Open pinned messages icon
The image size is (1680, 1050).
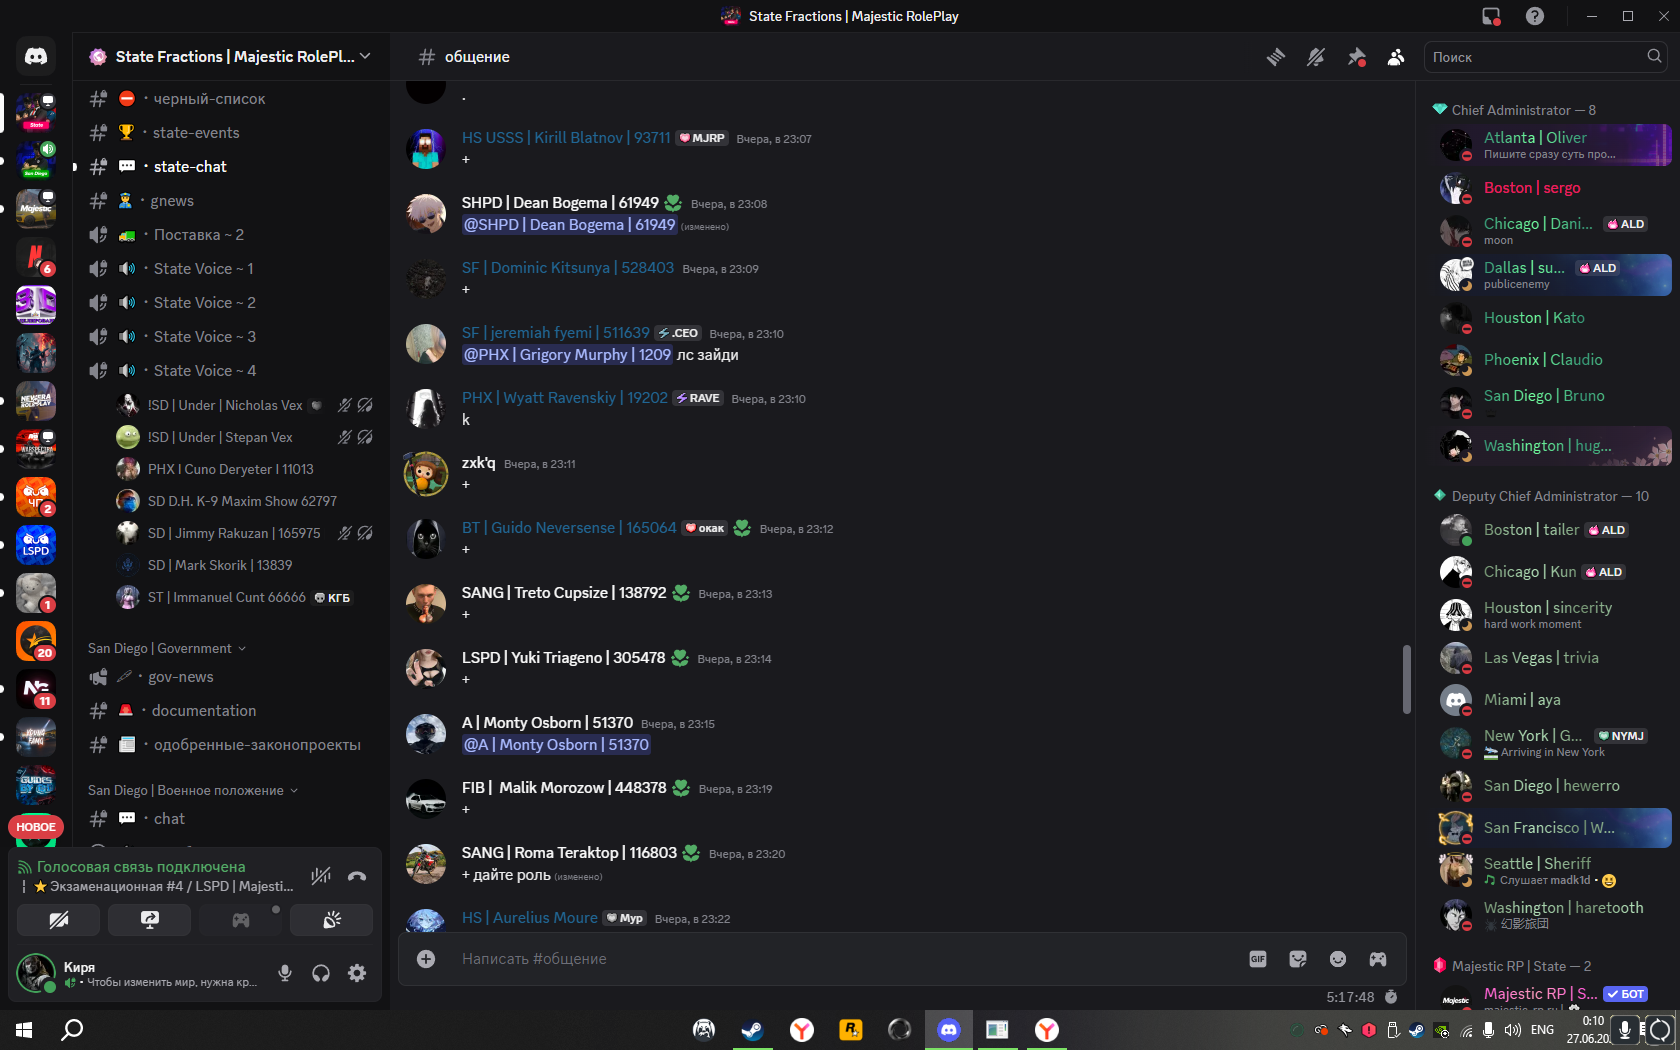pos(1356,57)
